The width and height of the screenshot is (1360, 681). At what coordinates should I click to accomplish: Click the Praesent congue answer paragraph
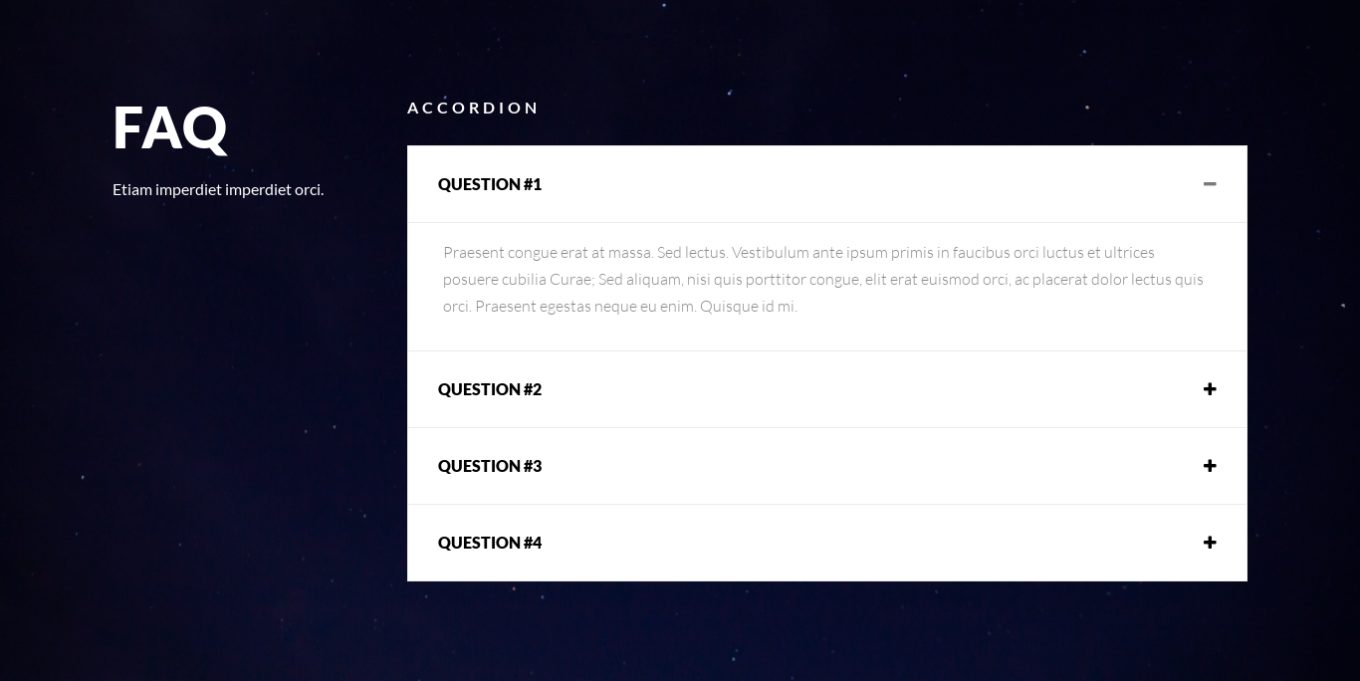[x=823, y=279]
